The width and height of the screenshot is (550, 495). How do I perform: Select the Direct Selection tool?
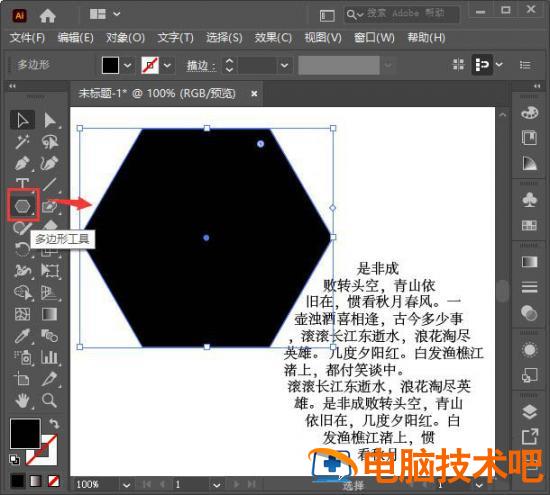49,120
